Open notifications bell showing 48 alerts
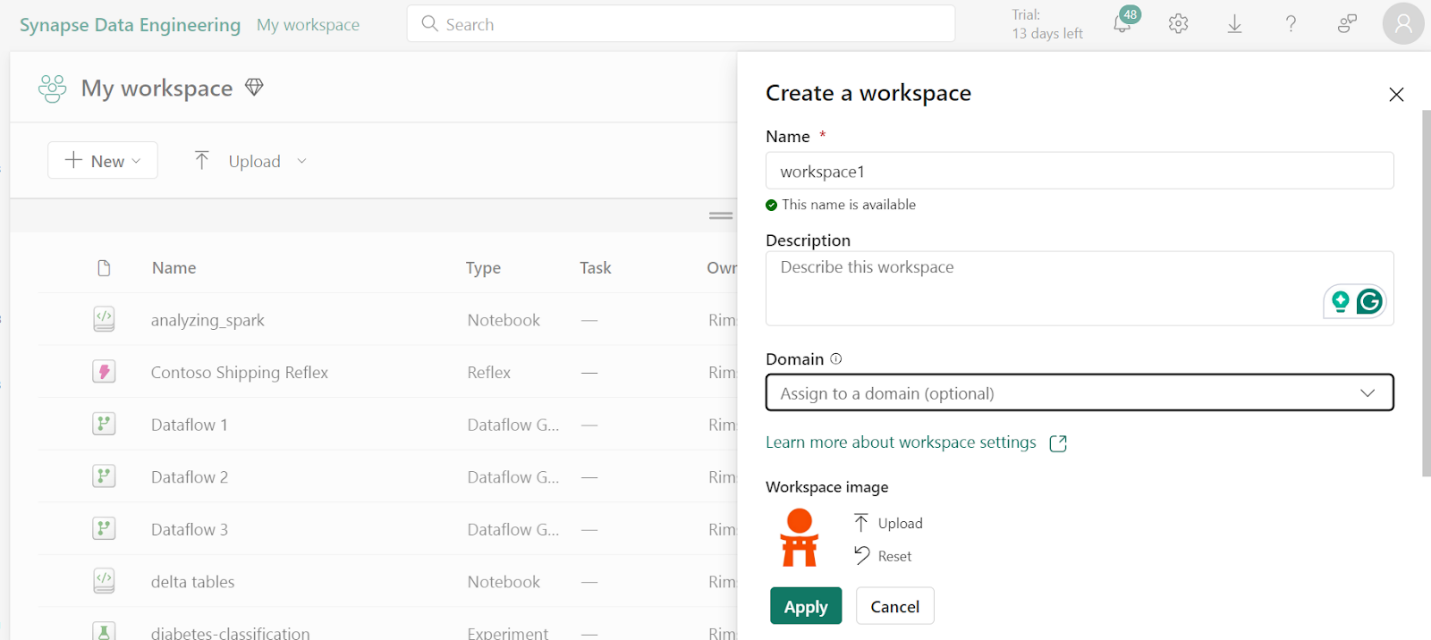 pyautogui.click(x=1122, y=23)
